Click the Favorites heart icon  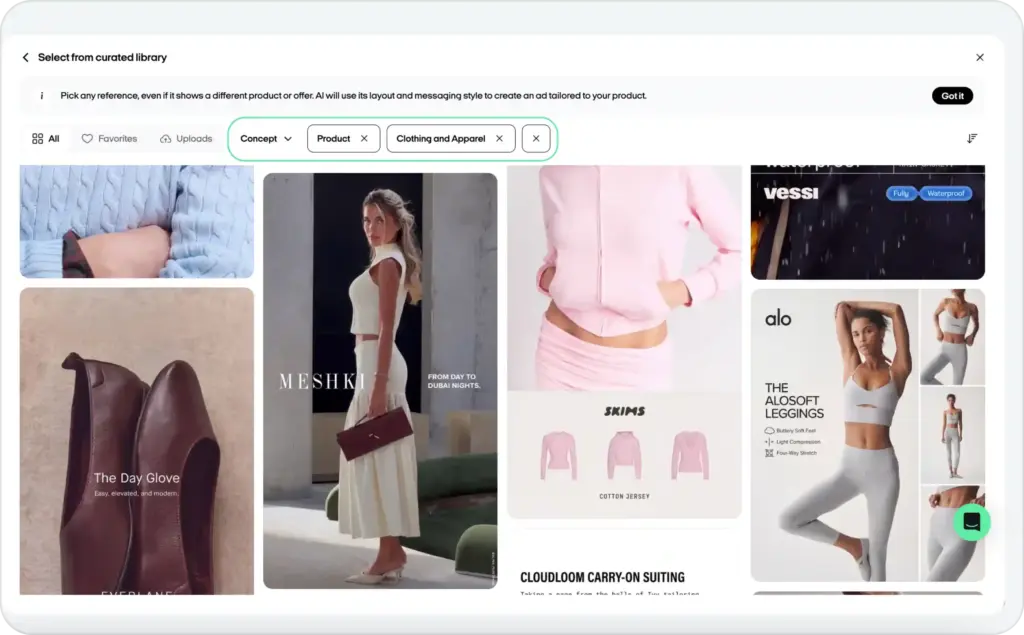tap(87, 138)
